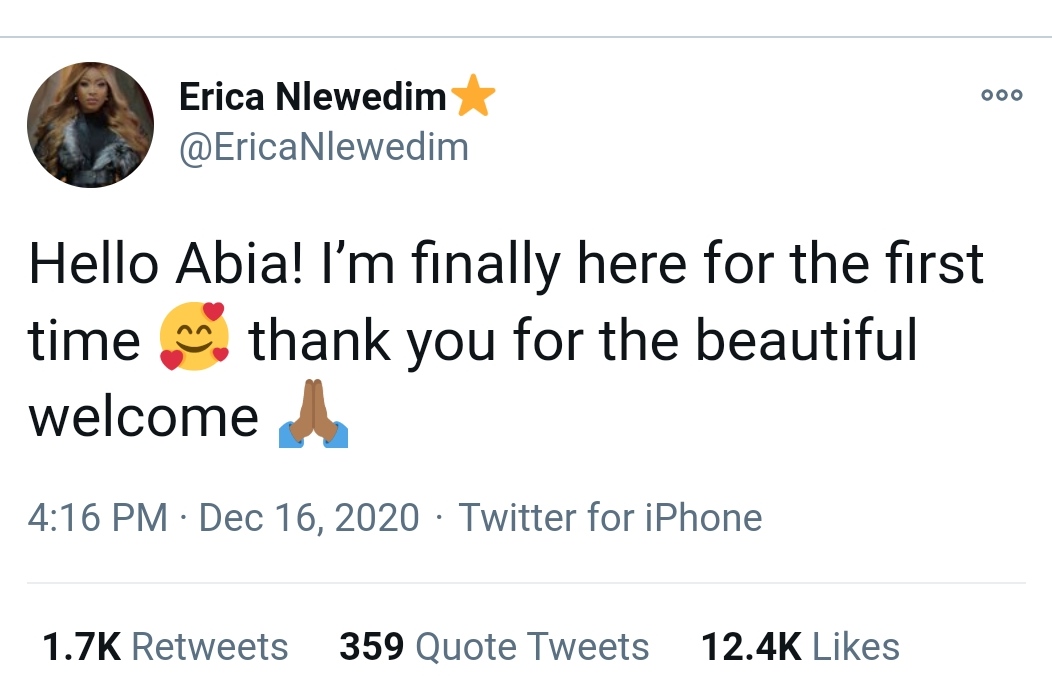1052x682 pixels.
Task: Click the word "beautiful" in the tweet
Action: pyautogui.click(x=806, y=340)
